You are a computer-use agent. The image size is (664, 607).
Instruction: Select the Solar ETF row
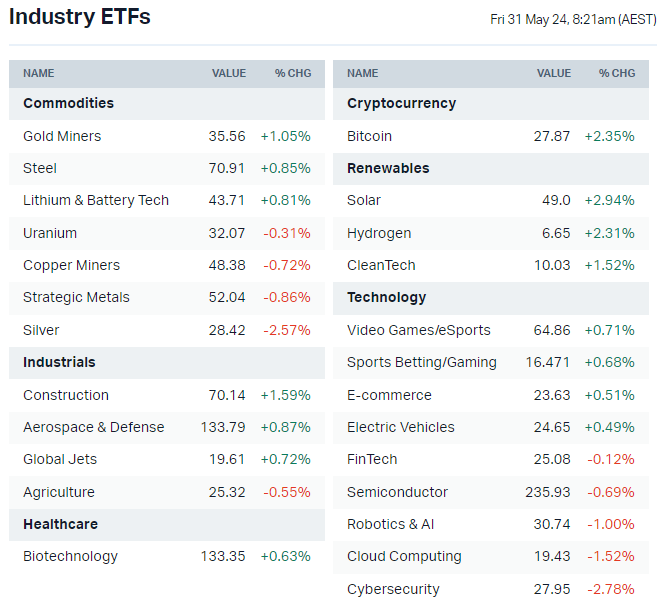pos(364,200)
